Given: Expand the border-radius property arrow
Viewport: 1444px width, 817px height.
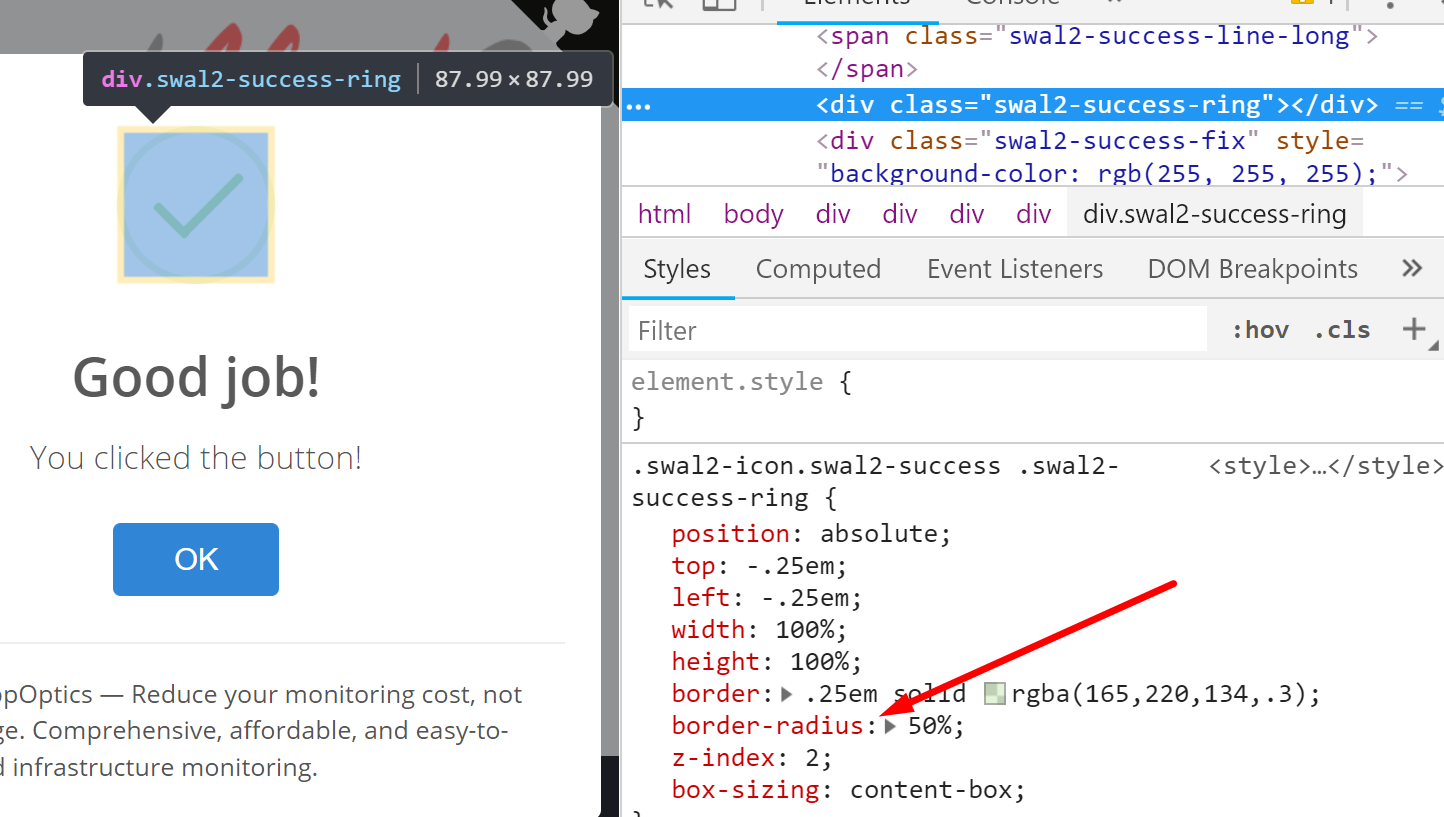Looking at the screenshot, I should pos(889,726).
